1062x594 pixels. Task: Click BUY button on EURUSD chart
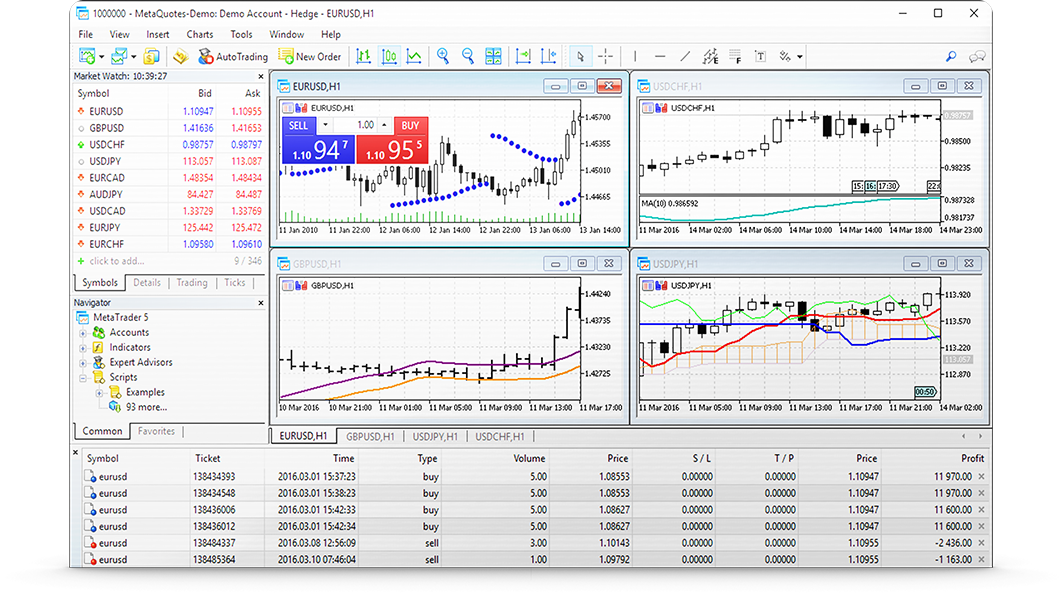[x=410, y=125]
